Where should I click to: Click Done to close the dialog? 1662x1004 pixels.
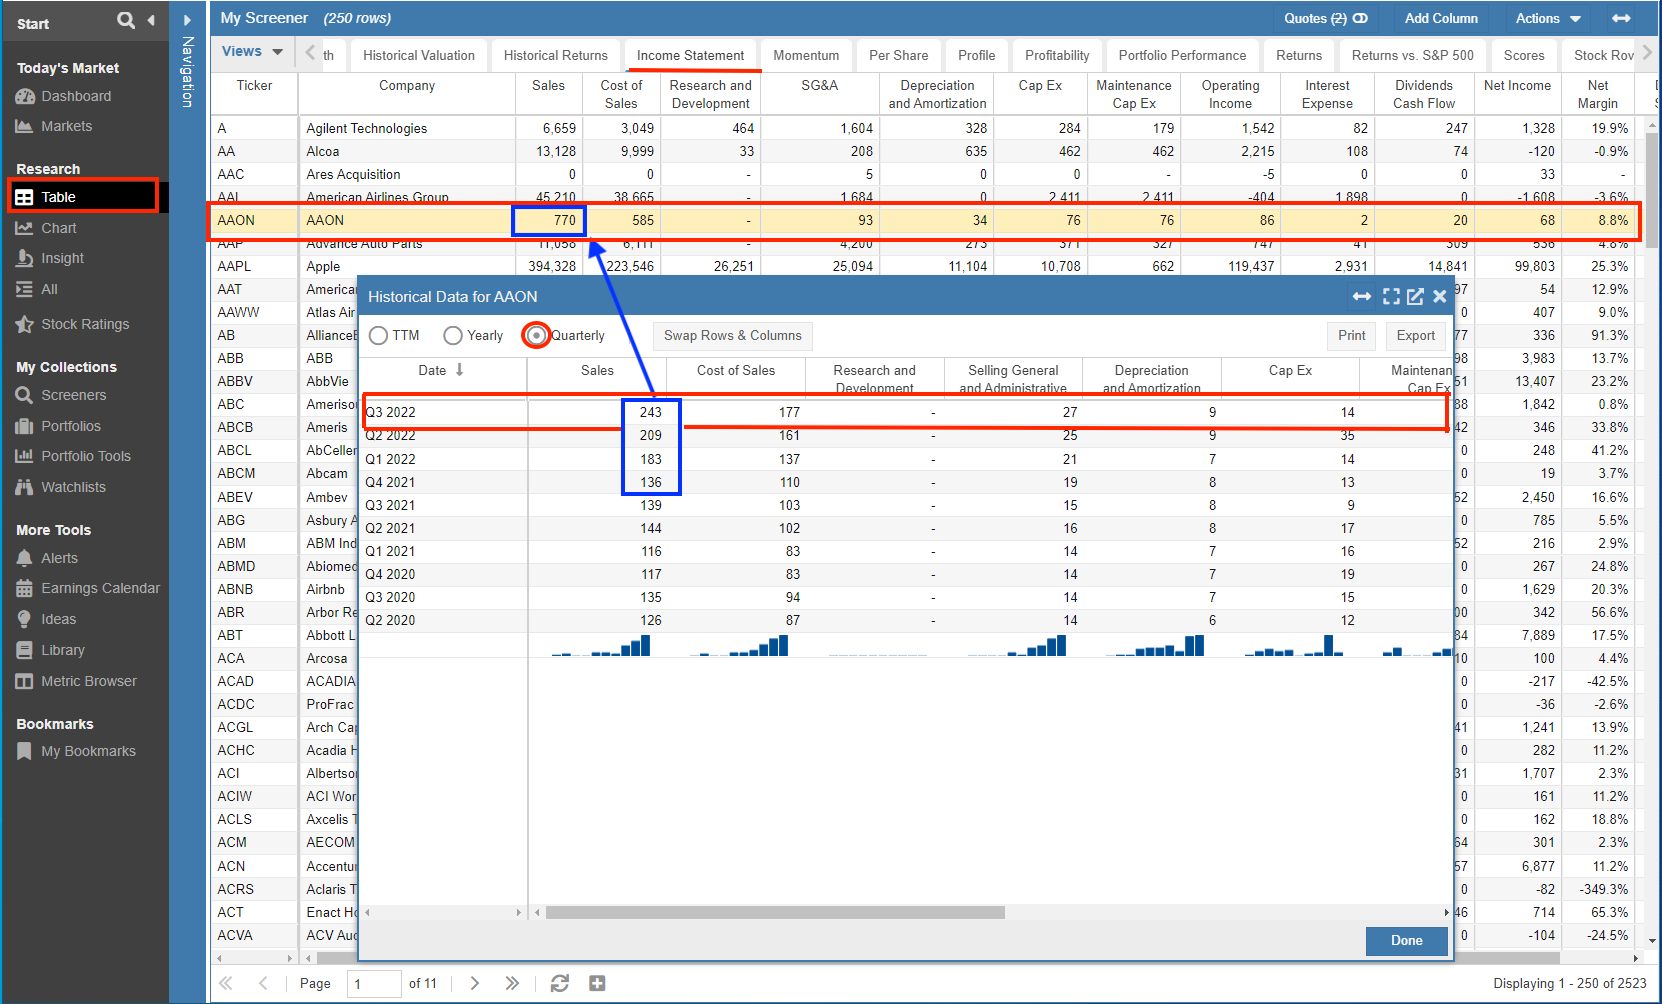1406,940
